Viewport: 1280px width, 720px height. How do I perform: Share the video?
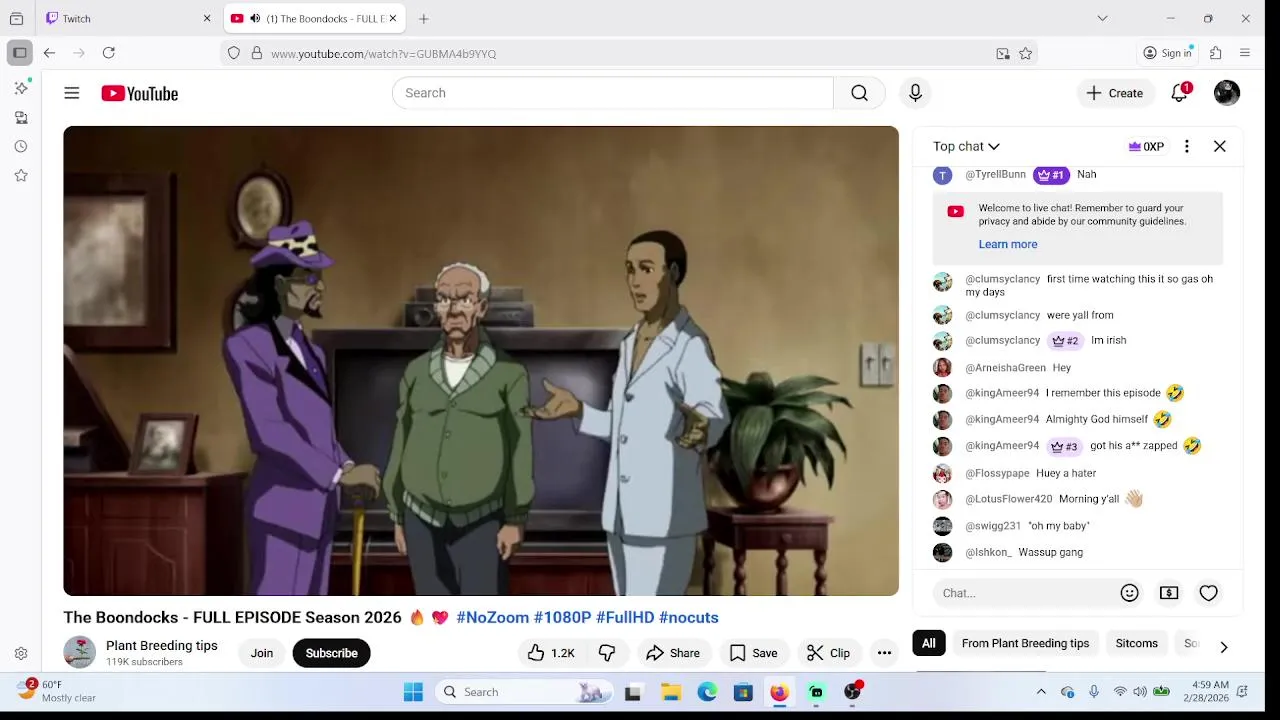pyautogui.click(x=673, y=653)
